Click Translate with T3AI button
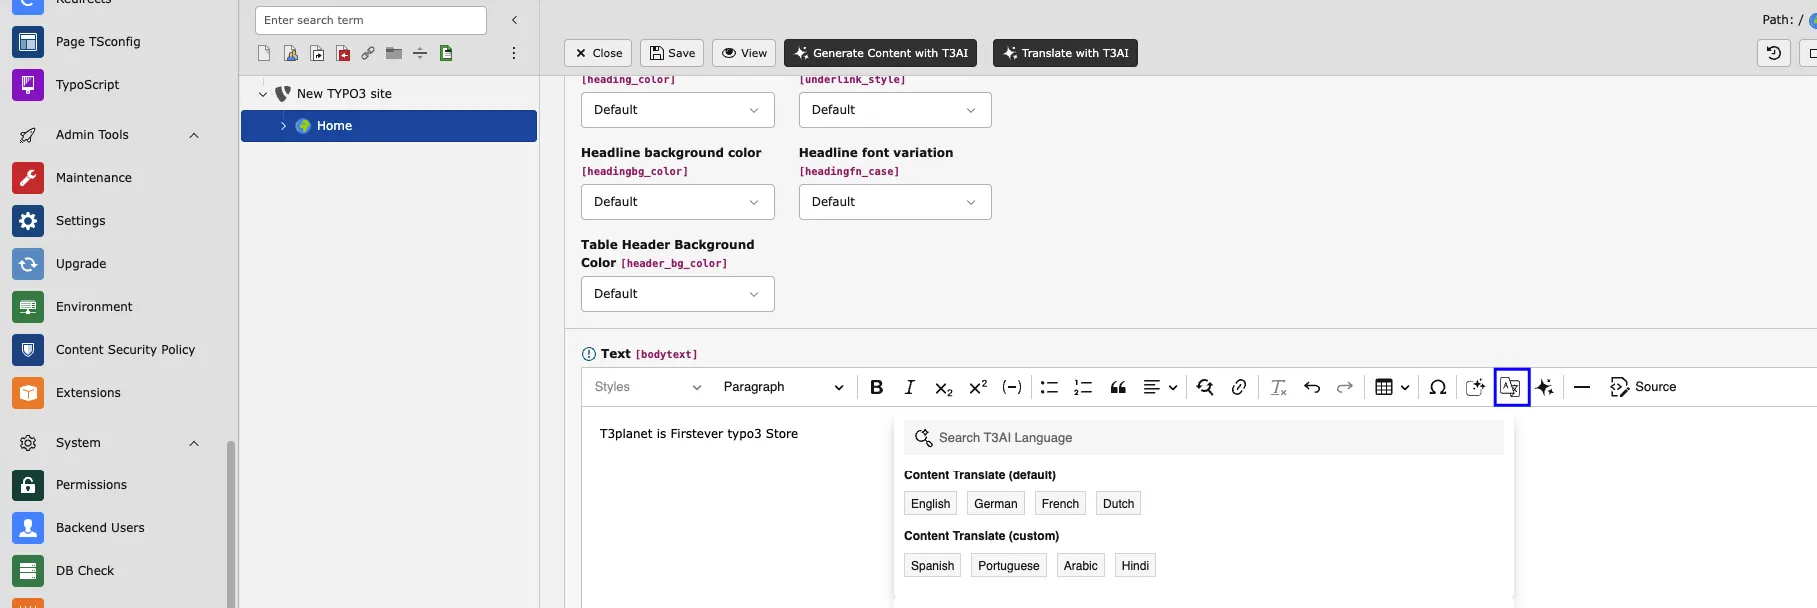Screen dimensions: 1817x608 1065,53
